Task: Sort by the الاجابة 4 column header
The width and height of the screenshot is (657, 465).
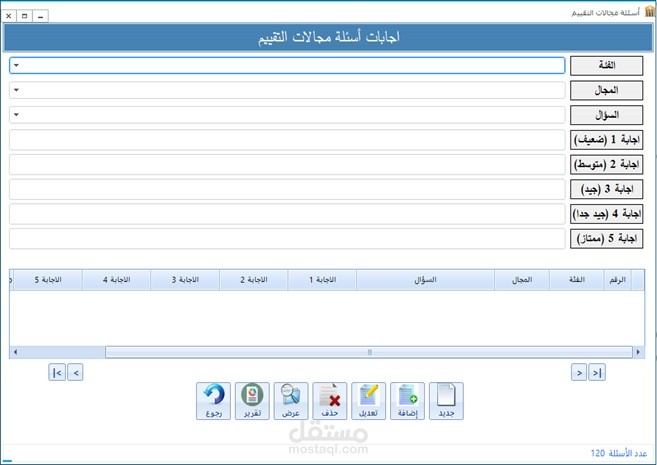Action: point(116,280)
